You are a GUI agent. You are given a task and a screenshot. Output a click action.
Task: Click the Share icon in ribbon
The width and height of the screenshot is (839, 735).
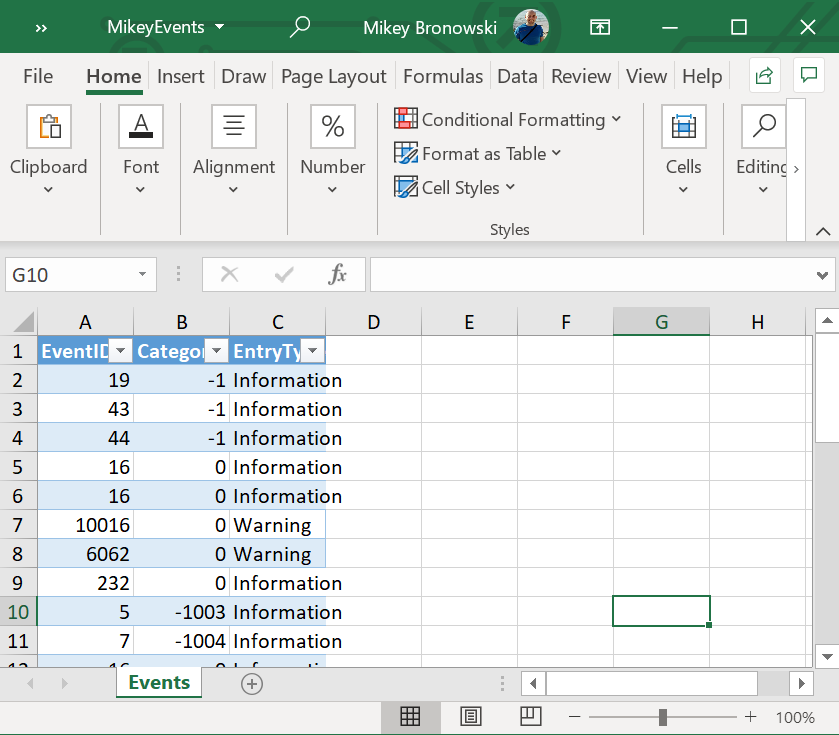click(765, 76)
